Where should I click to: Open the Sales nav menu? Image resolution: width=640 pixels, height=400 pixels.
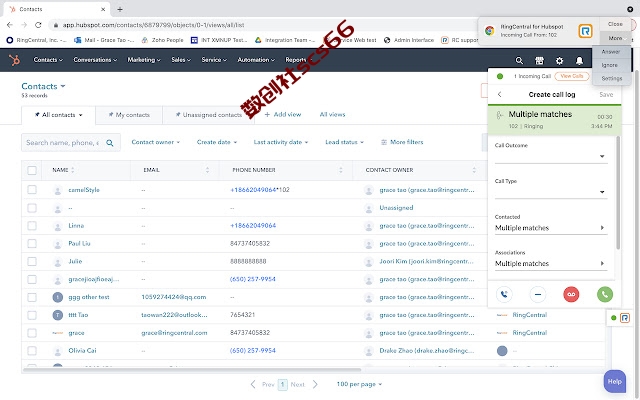click(x=181, y=60)
